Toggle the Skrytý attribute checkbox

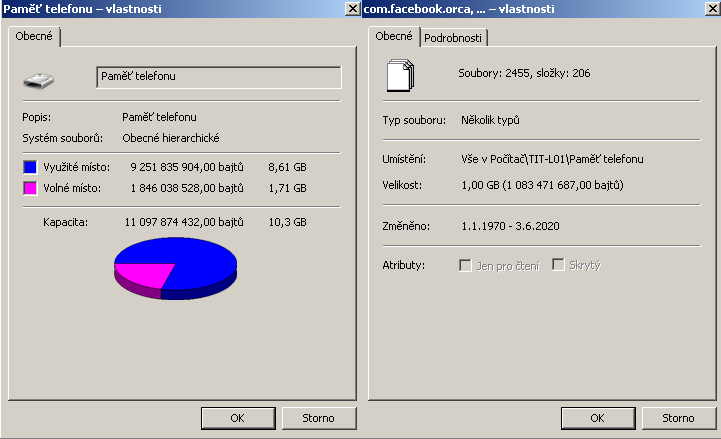click(x=558, y=264)
